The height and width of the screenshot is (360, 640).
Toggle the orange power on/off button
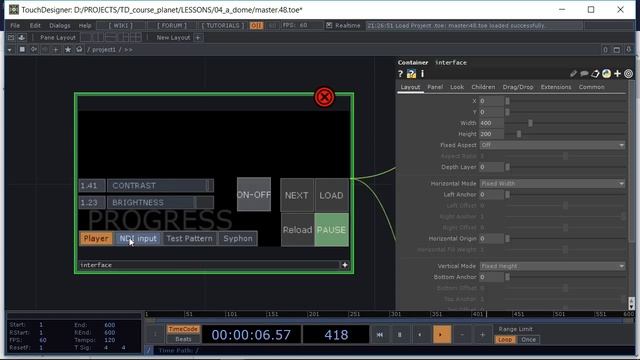[x=256, y=25]
